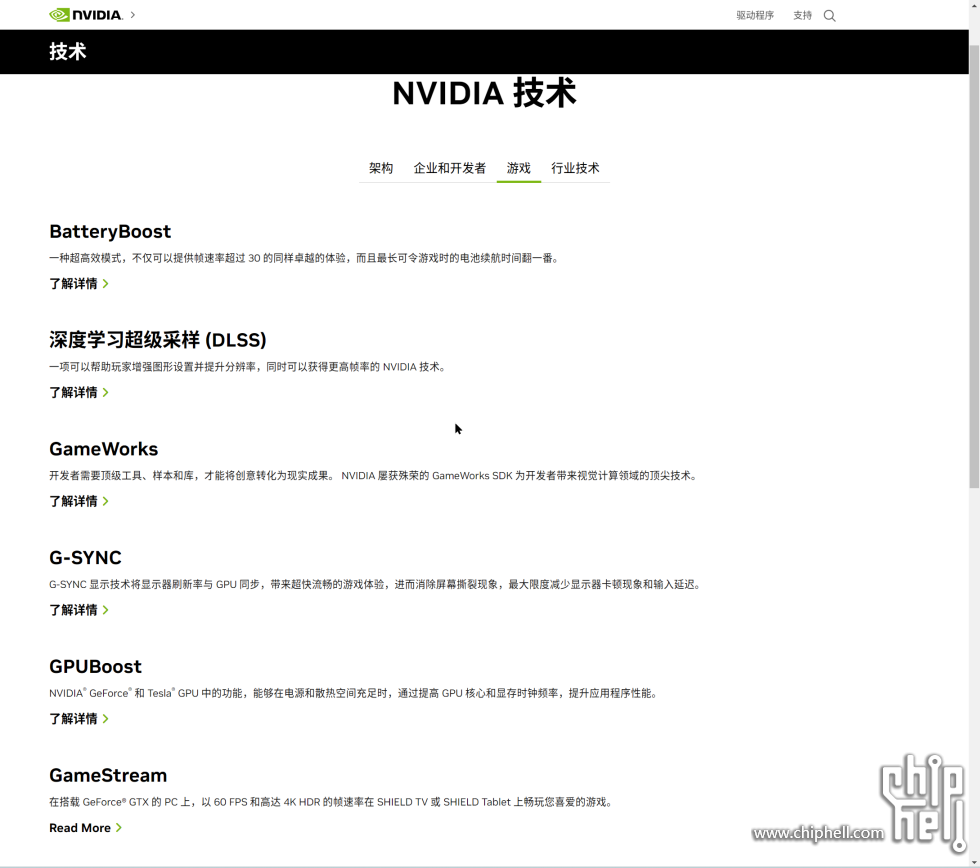
Task: Open the 支持 link in header
Action: 802,16
